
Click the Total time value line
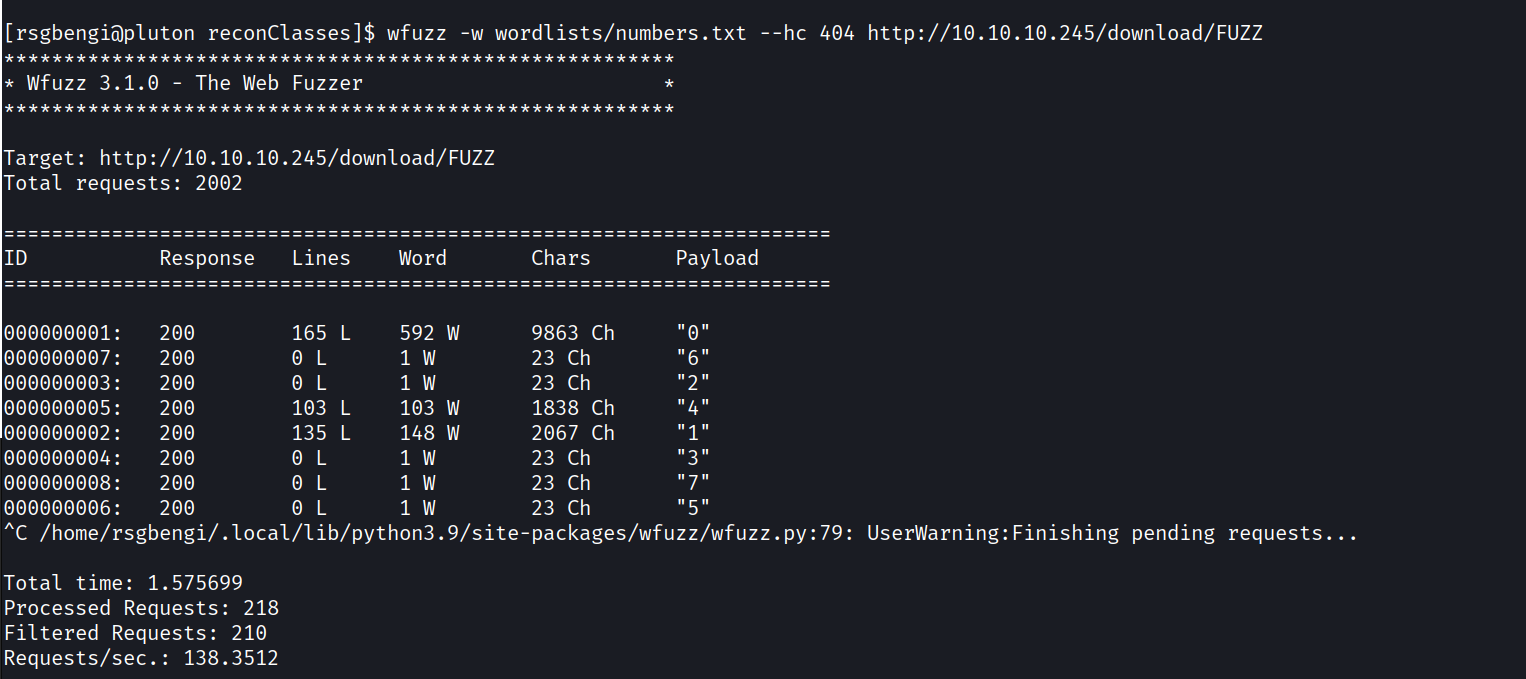point(123,583)
